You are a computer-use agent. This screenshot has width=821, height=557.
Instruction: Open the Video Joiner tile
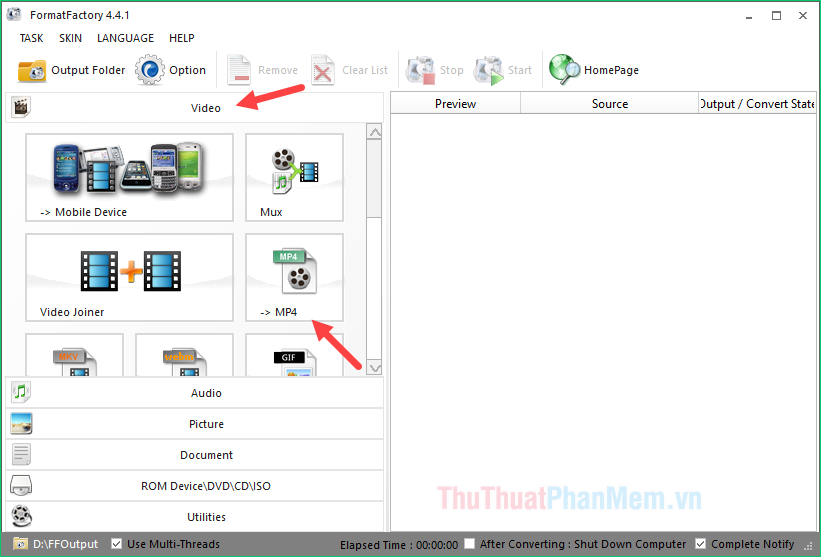coord(129,277)
